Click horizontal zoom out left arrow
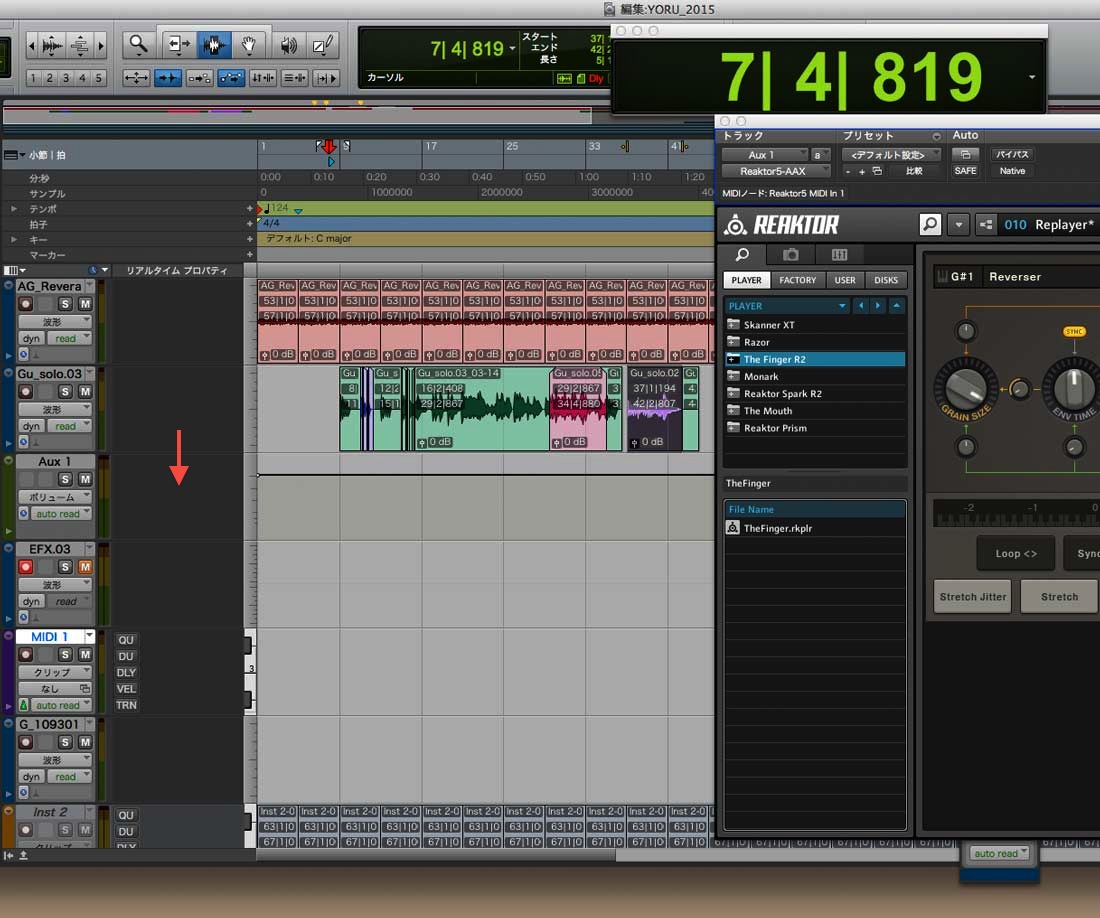 pyautogui.click(x=31, y=46)
